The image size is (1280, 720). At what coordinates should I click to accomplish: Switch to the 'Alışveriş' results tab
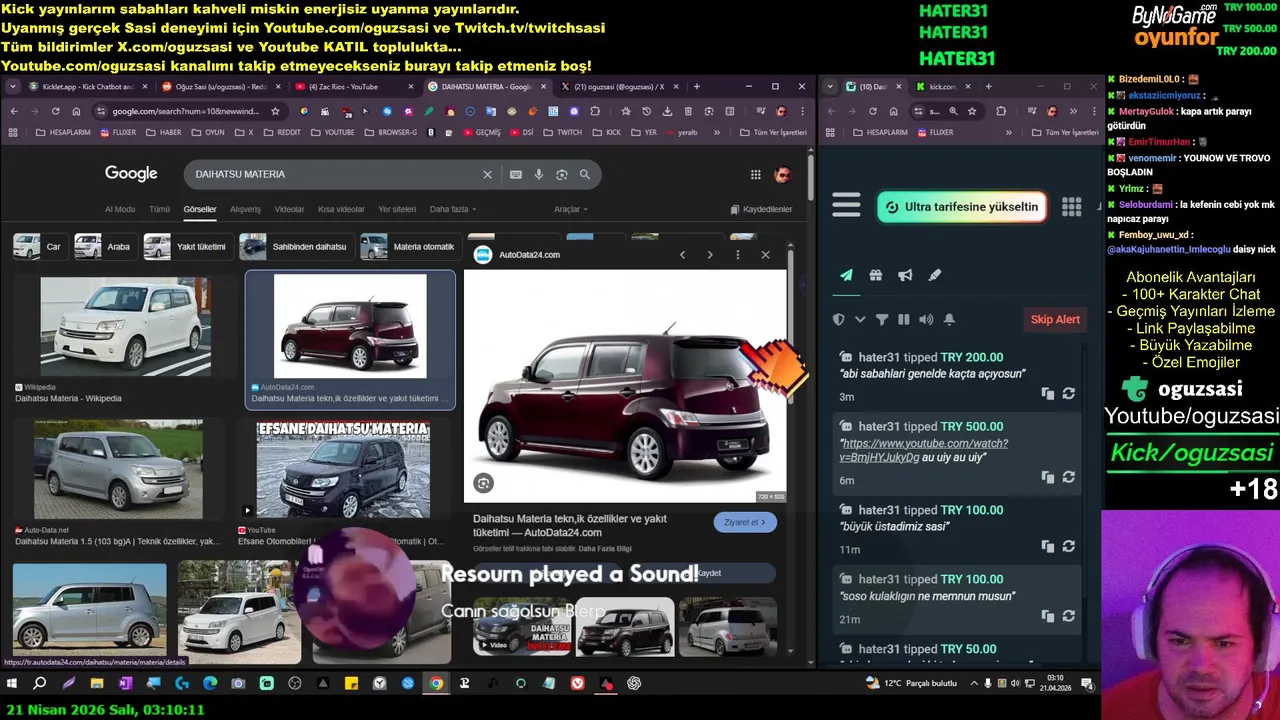(x=245, y=209)
